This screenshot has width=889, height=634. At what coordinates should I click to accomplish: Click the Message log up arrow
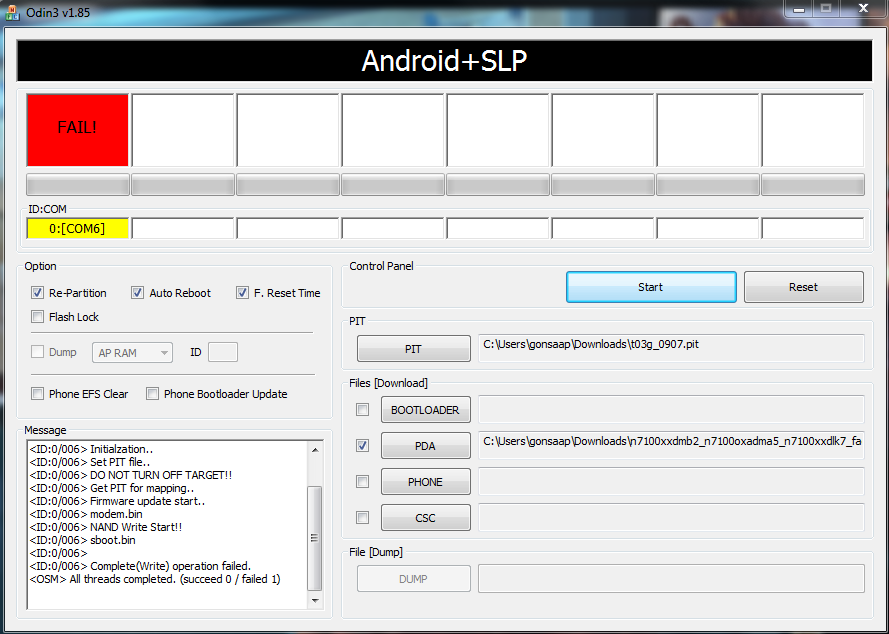click(315, 450)
